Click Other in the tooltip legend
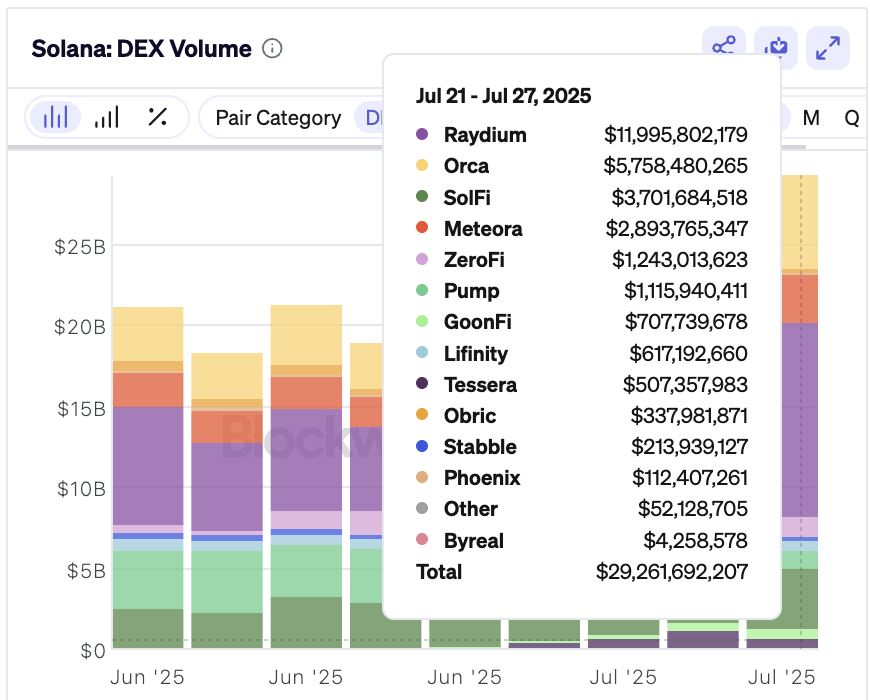 471,509
